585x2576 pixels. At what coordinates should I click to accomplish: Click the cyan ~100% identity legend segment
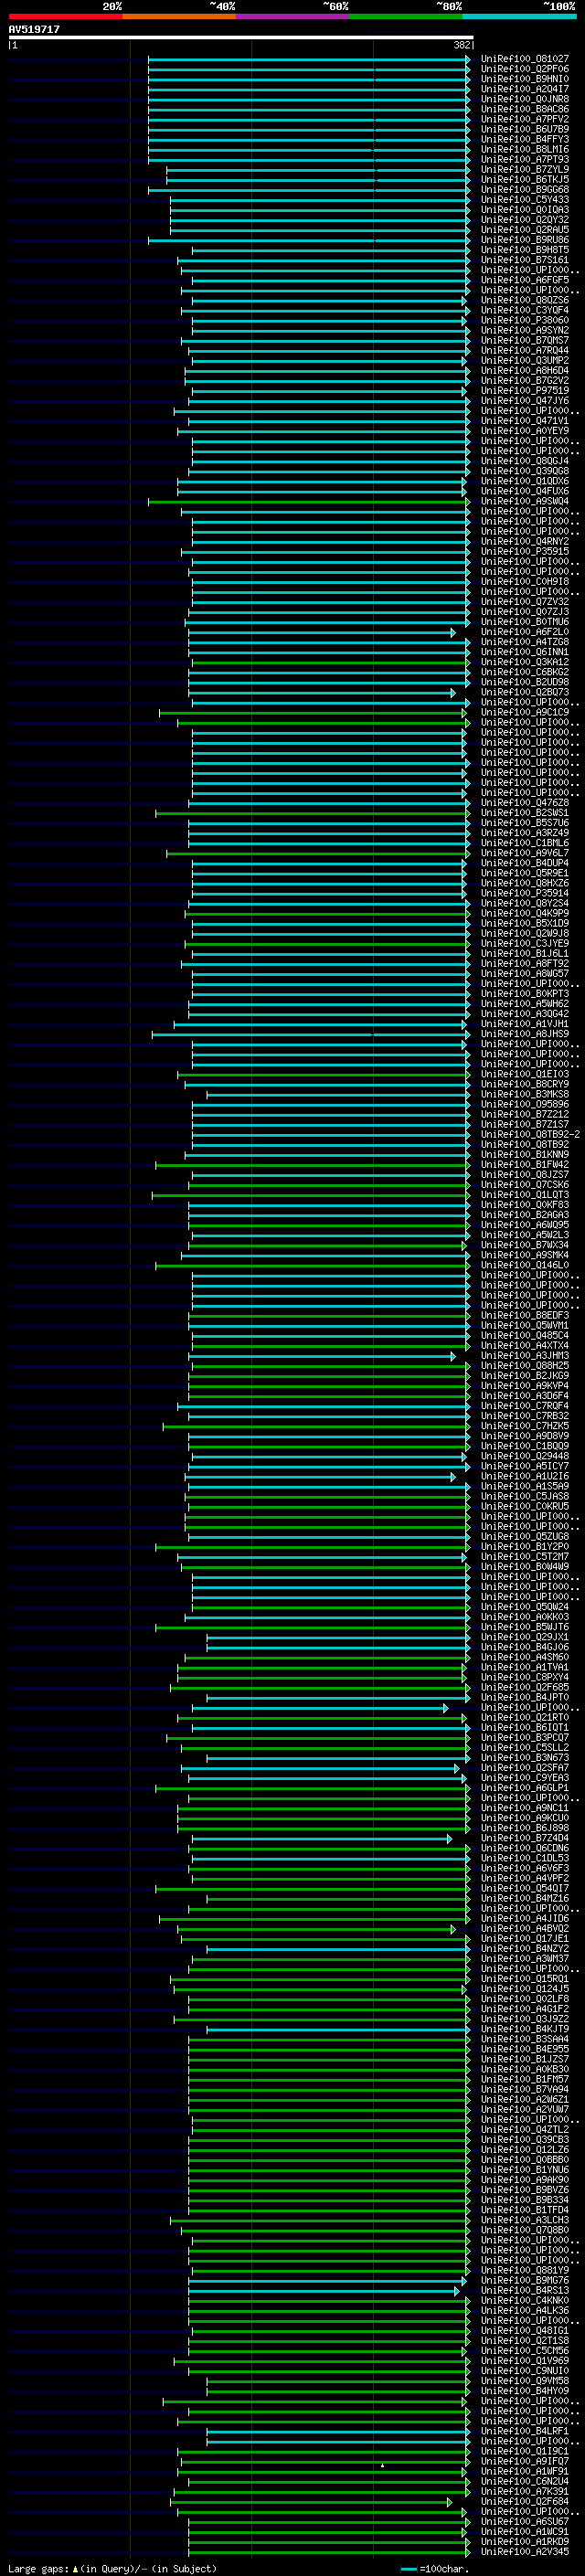click(x=520, y=17)
